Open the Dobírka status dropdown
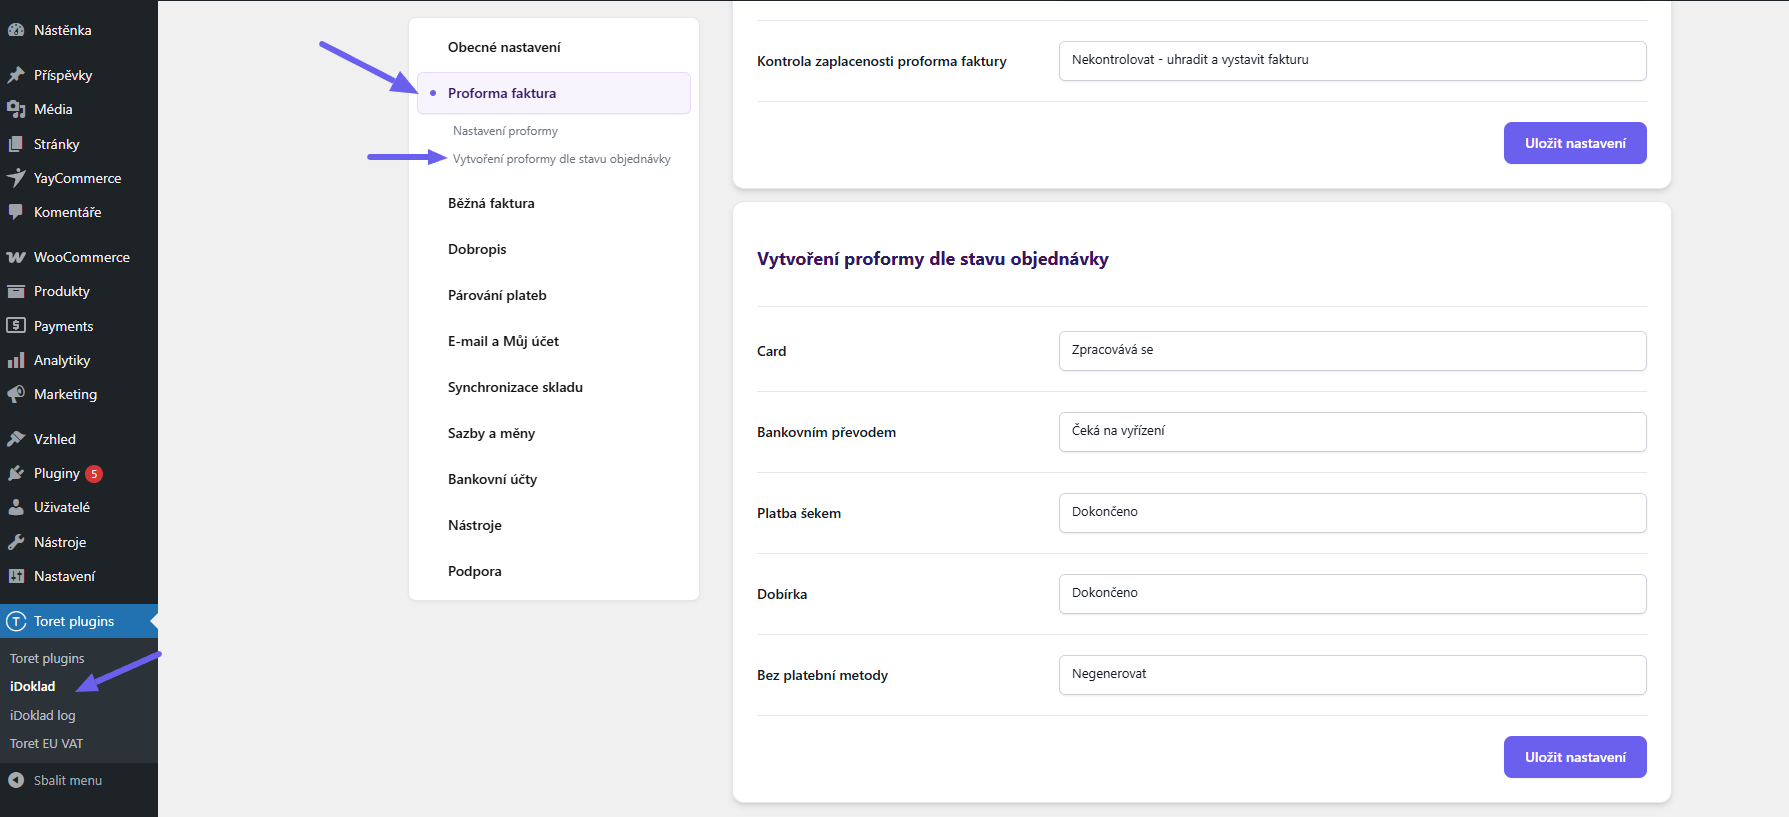This screenshot has height=817, width=1789. [x=1352, y=594]
